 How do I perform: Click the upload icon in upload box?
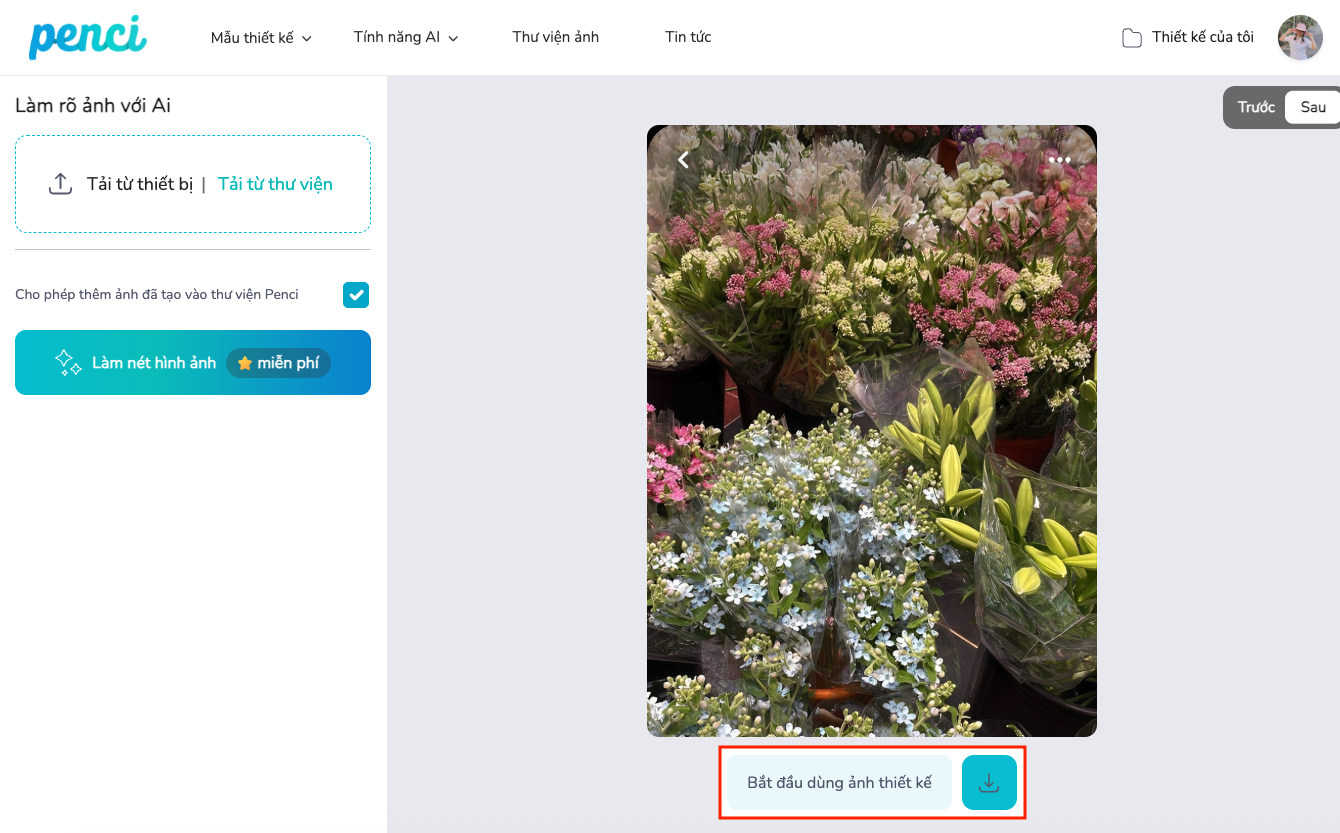(61, 184)
